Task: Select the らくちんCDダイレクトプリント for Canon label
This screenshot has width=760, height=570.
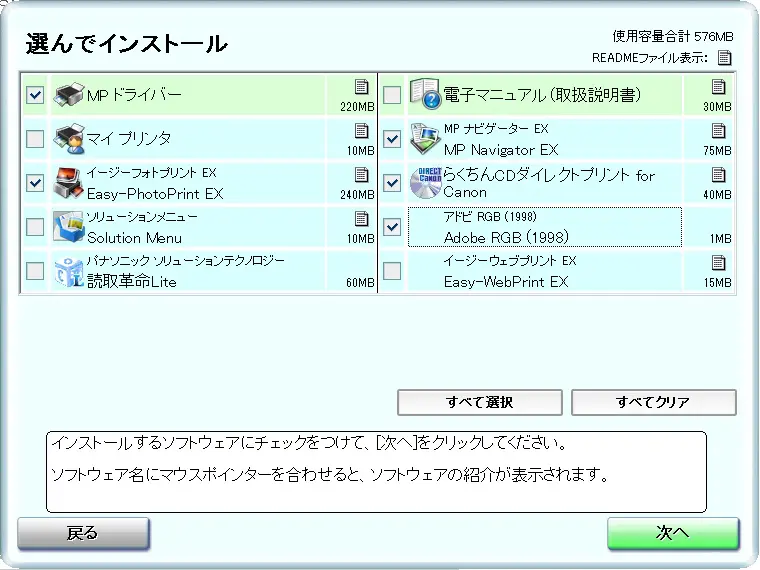Action: (549, 183)
